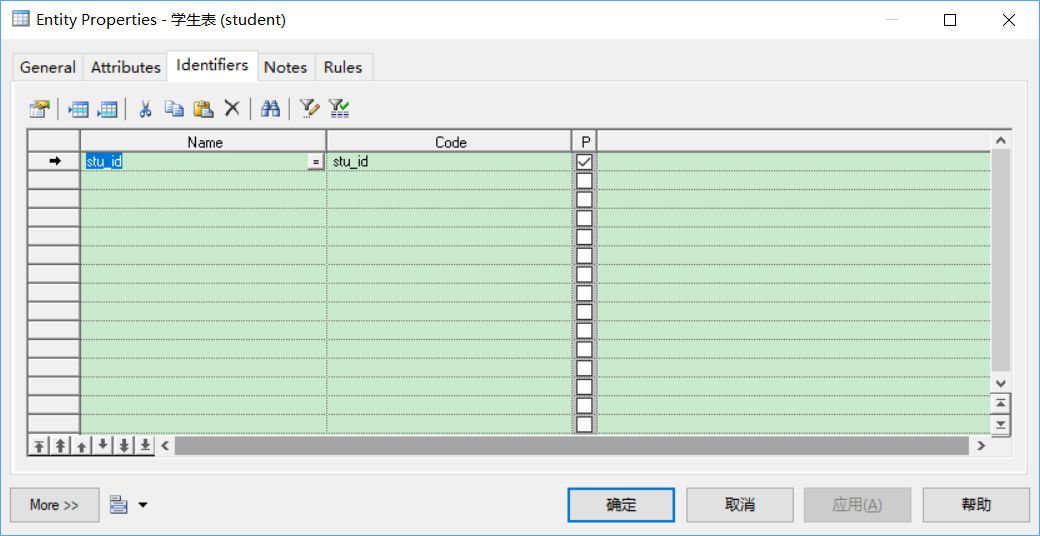The height and width of the screenshot is (536, 1040).
Task: Switch to the General tab
Action: pos(48,68)
